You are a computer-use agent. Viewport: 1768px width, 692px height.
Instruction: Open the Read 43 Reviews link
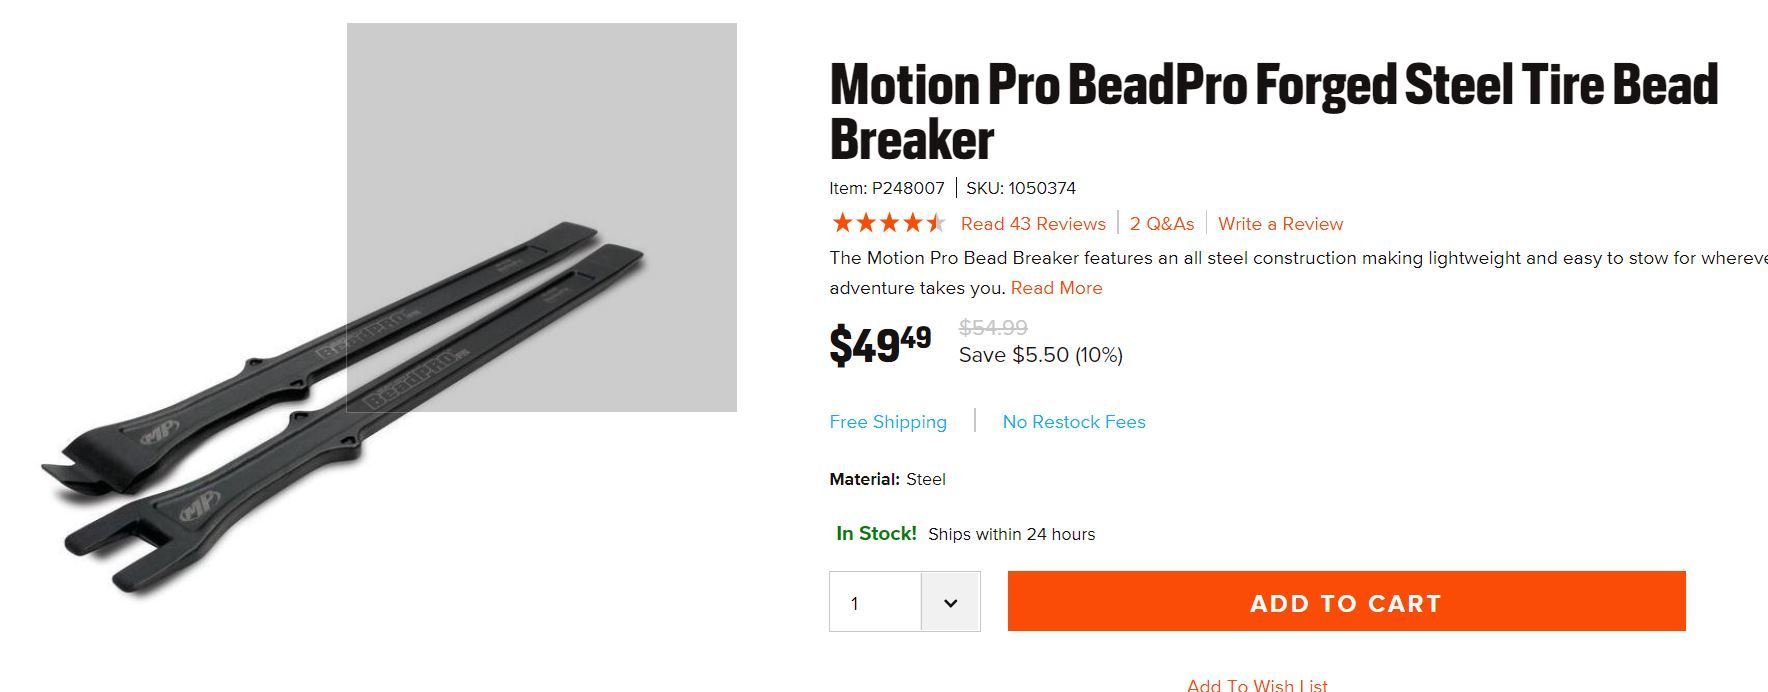click(1033, 224)
